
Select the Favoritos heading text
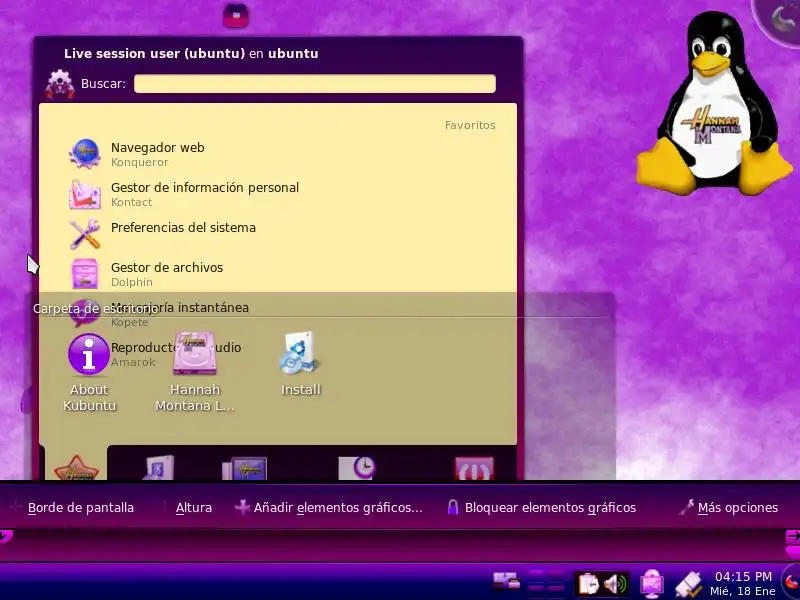[470, 125]
